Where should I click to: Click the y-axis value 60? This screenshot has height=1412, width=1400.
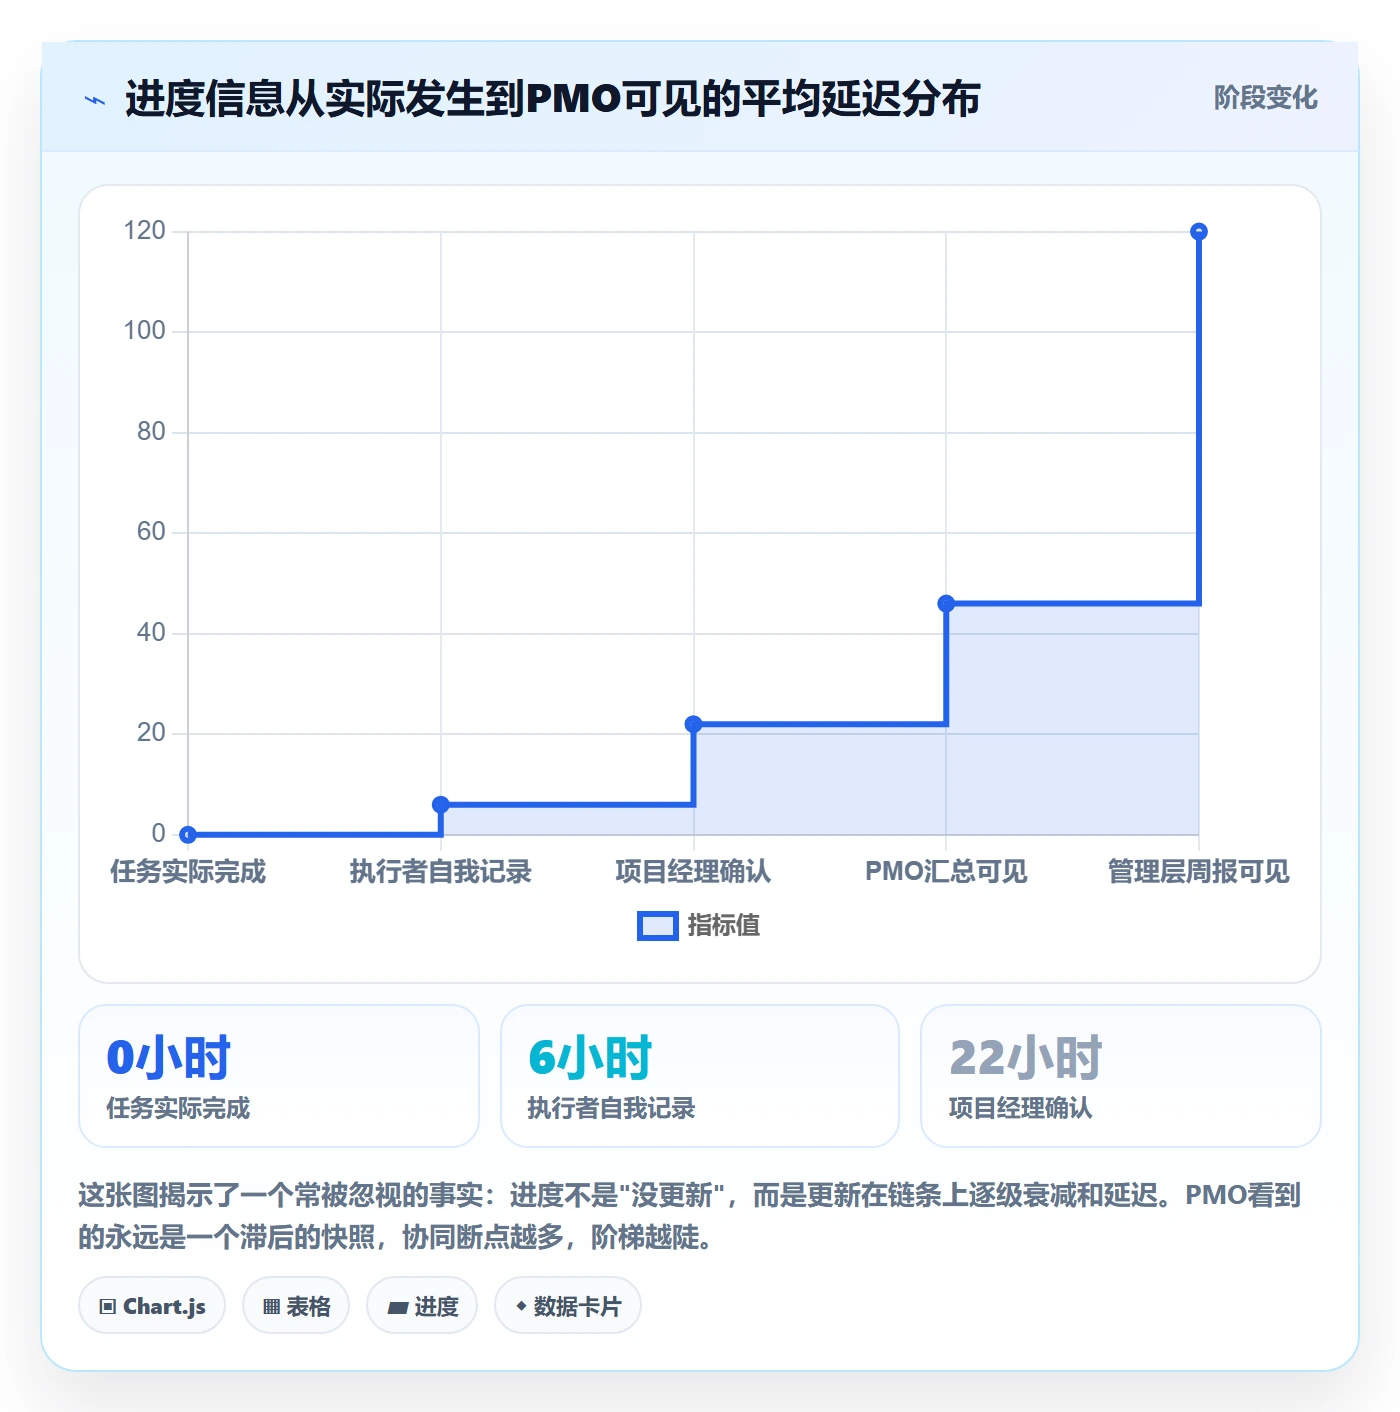point(151,532)
